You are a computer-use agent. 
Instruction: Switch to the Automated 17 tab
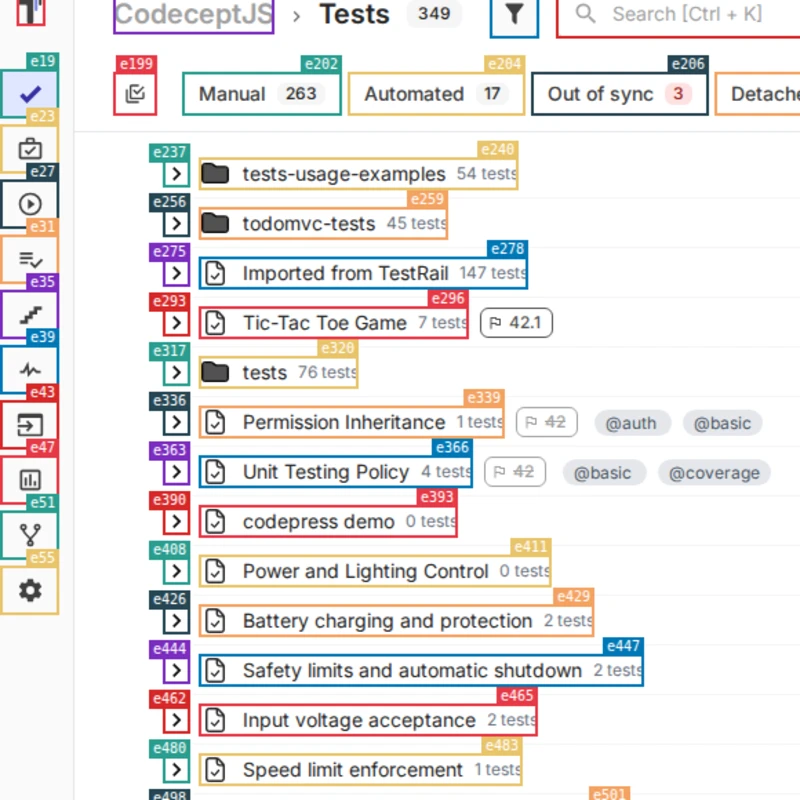[436, 94]
